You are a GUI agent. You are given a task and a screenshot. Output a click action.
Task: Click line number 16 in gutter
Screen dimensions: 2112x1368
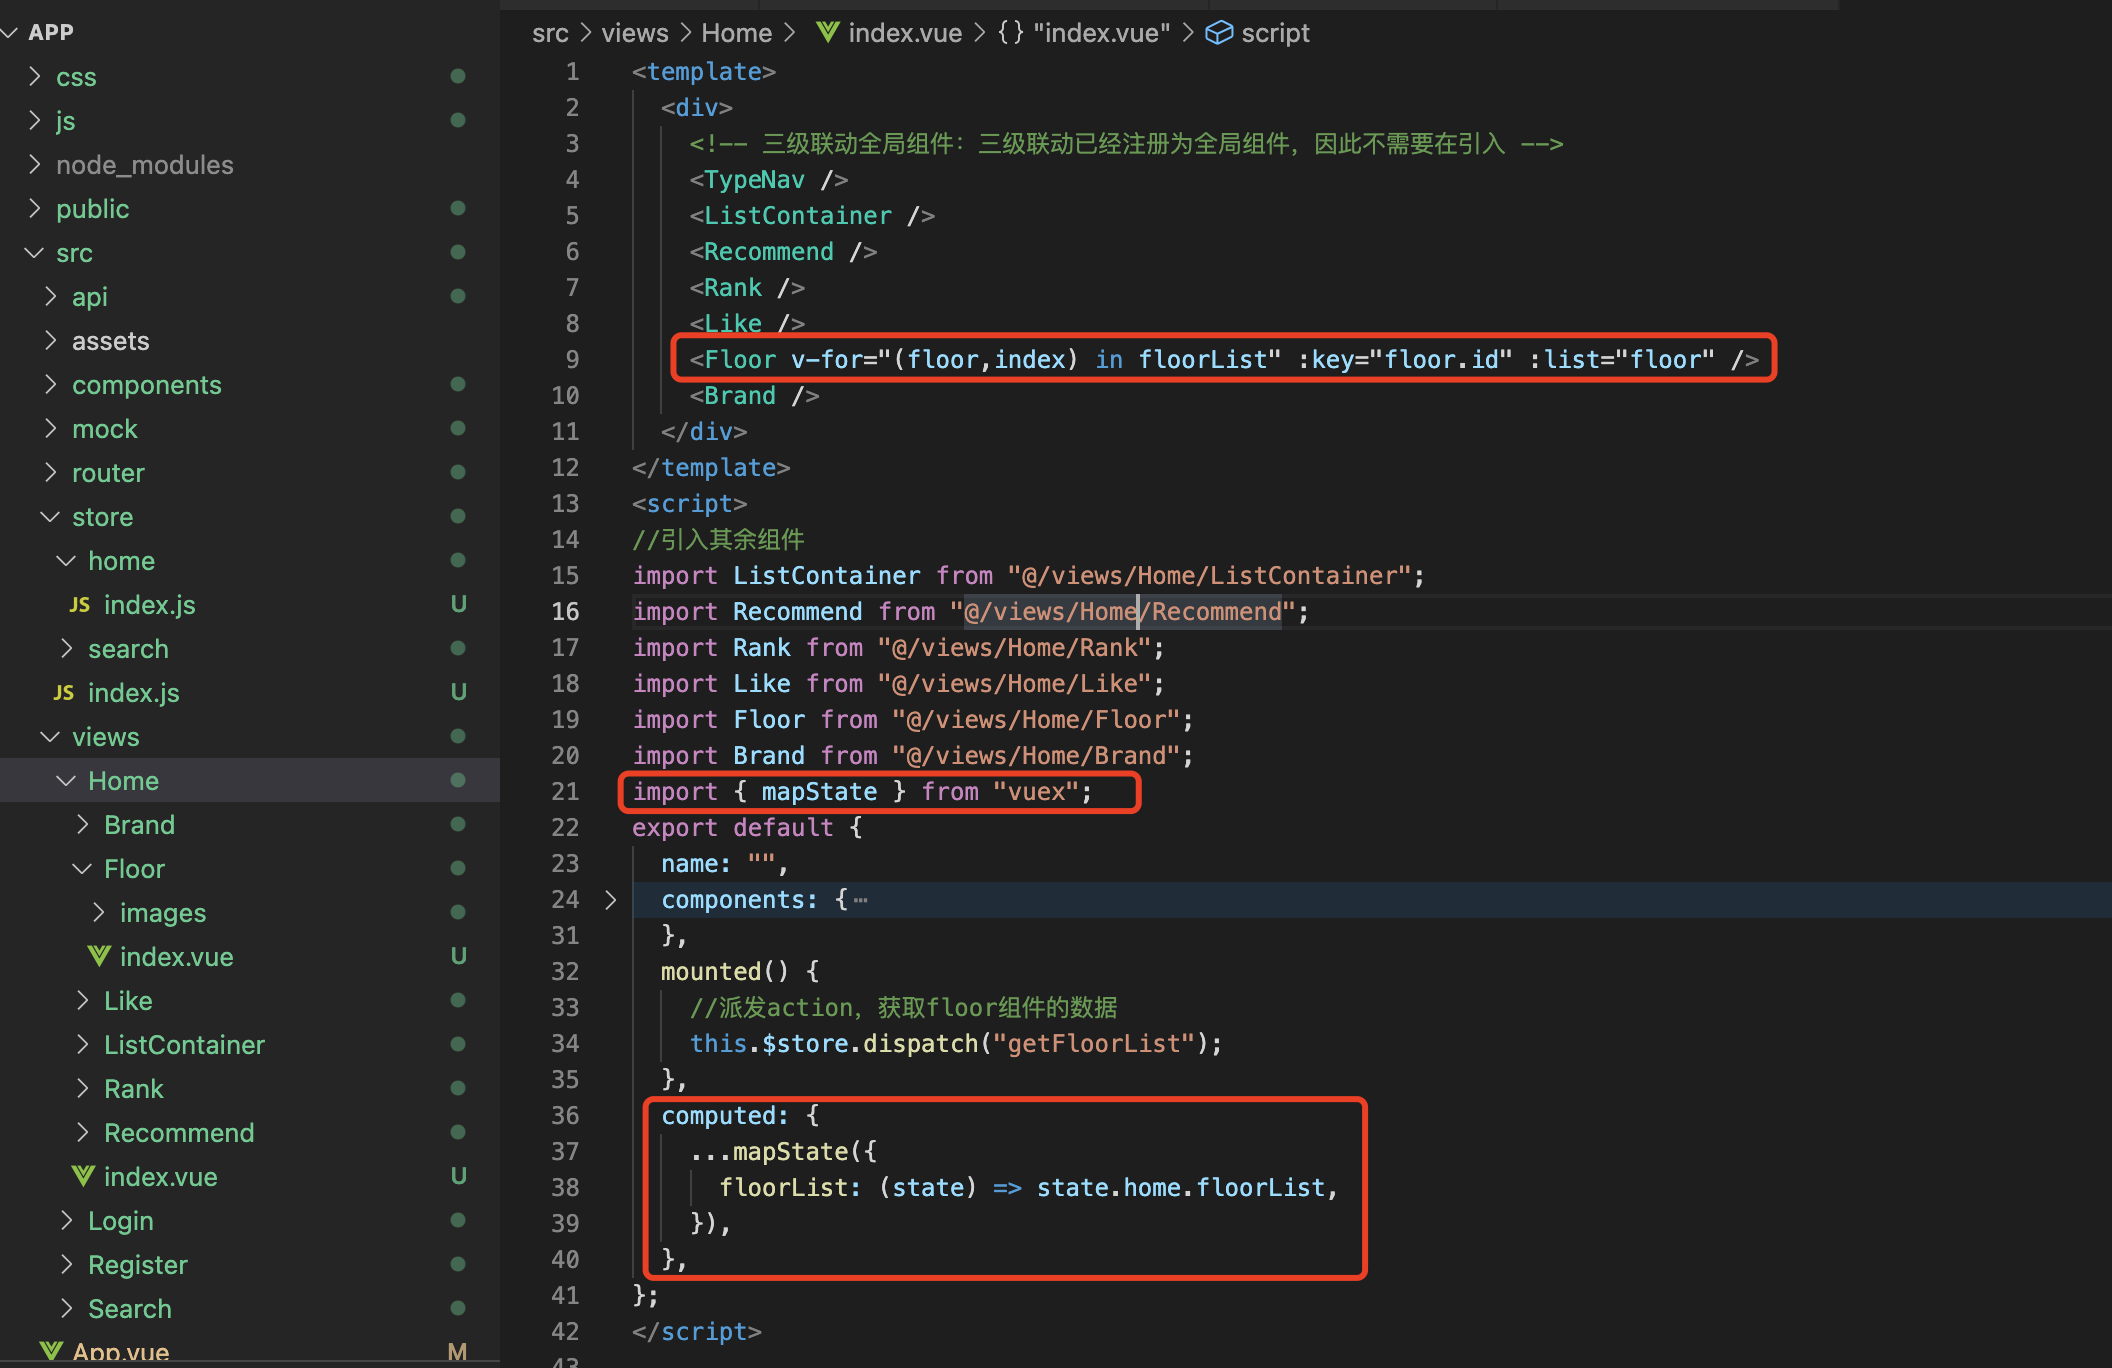point(565,611)
